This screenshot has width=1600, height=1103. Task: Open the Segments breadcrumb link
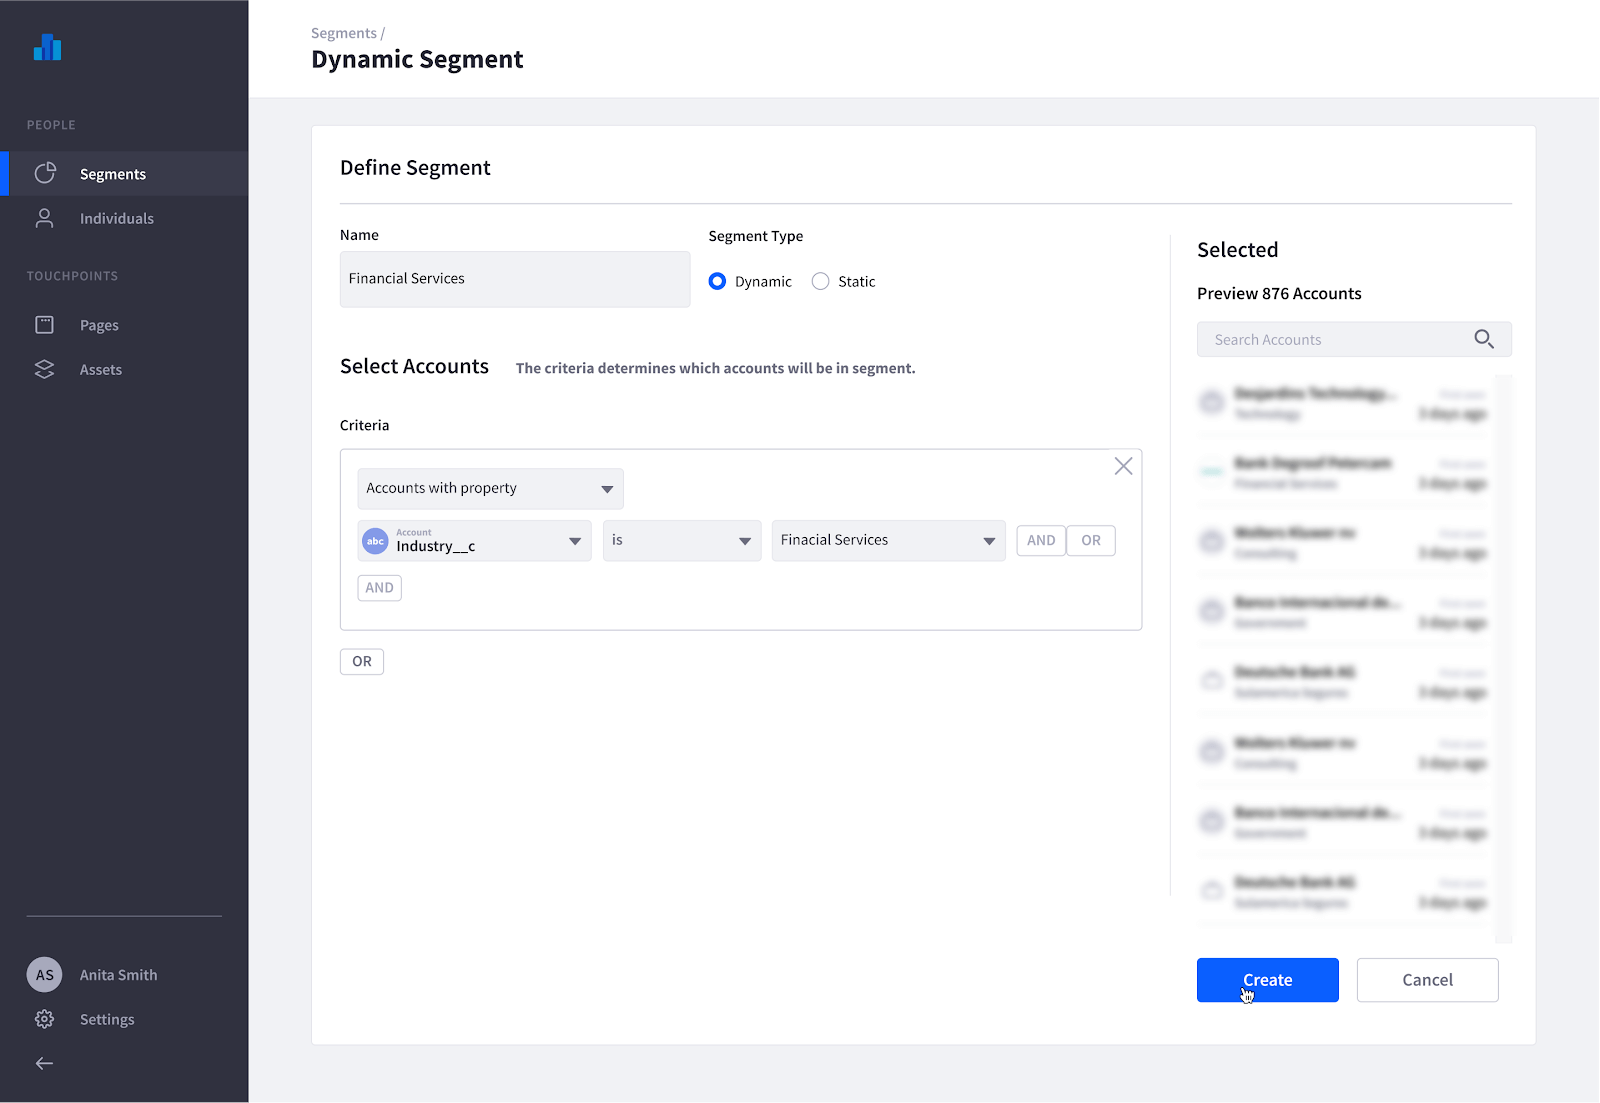(x=341, y=32)
